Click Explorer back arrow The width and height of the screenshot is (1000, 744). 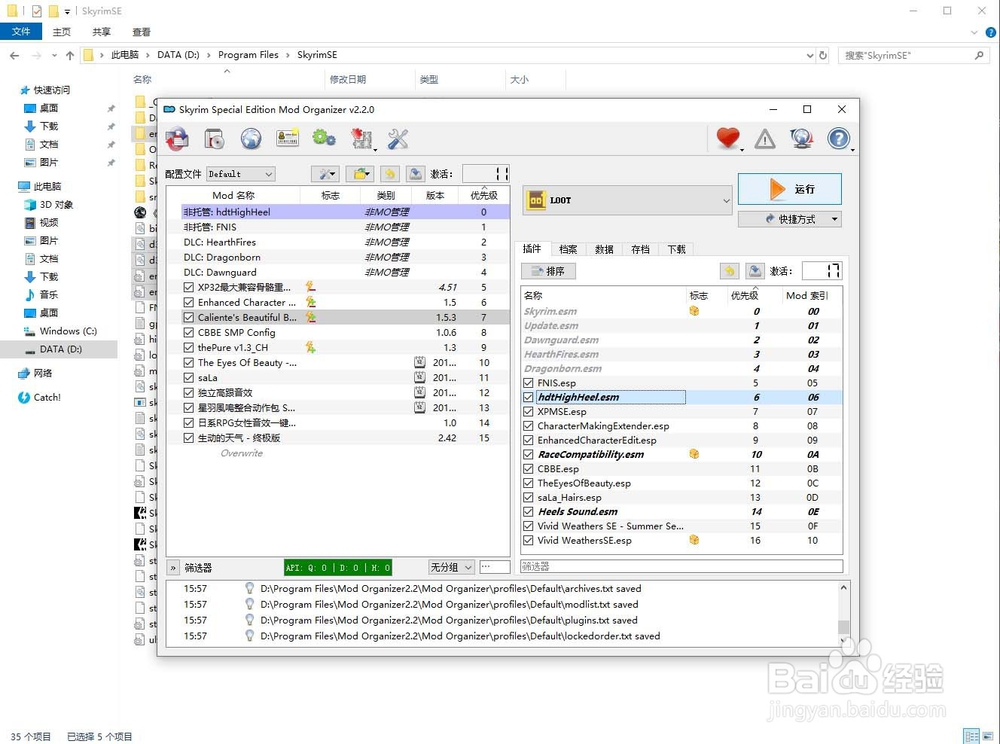coord(15,55)
